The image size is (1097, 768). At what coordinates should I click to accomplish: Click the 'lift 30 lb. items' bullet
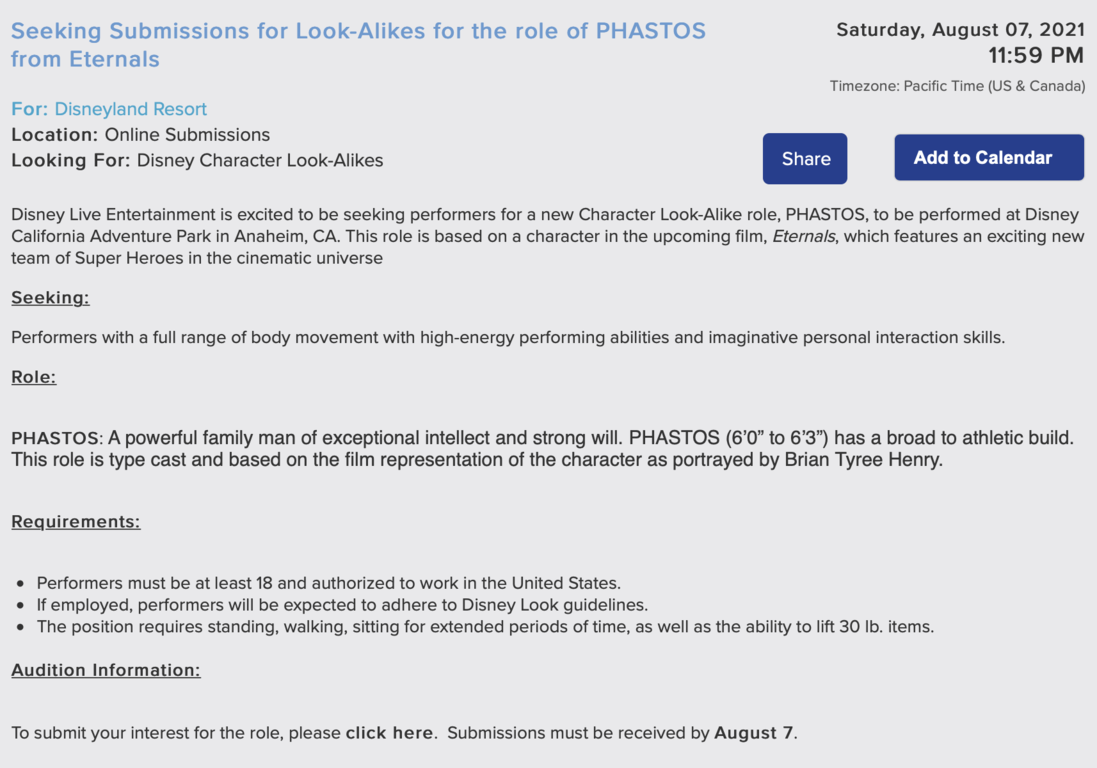click(486, 627)
